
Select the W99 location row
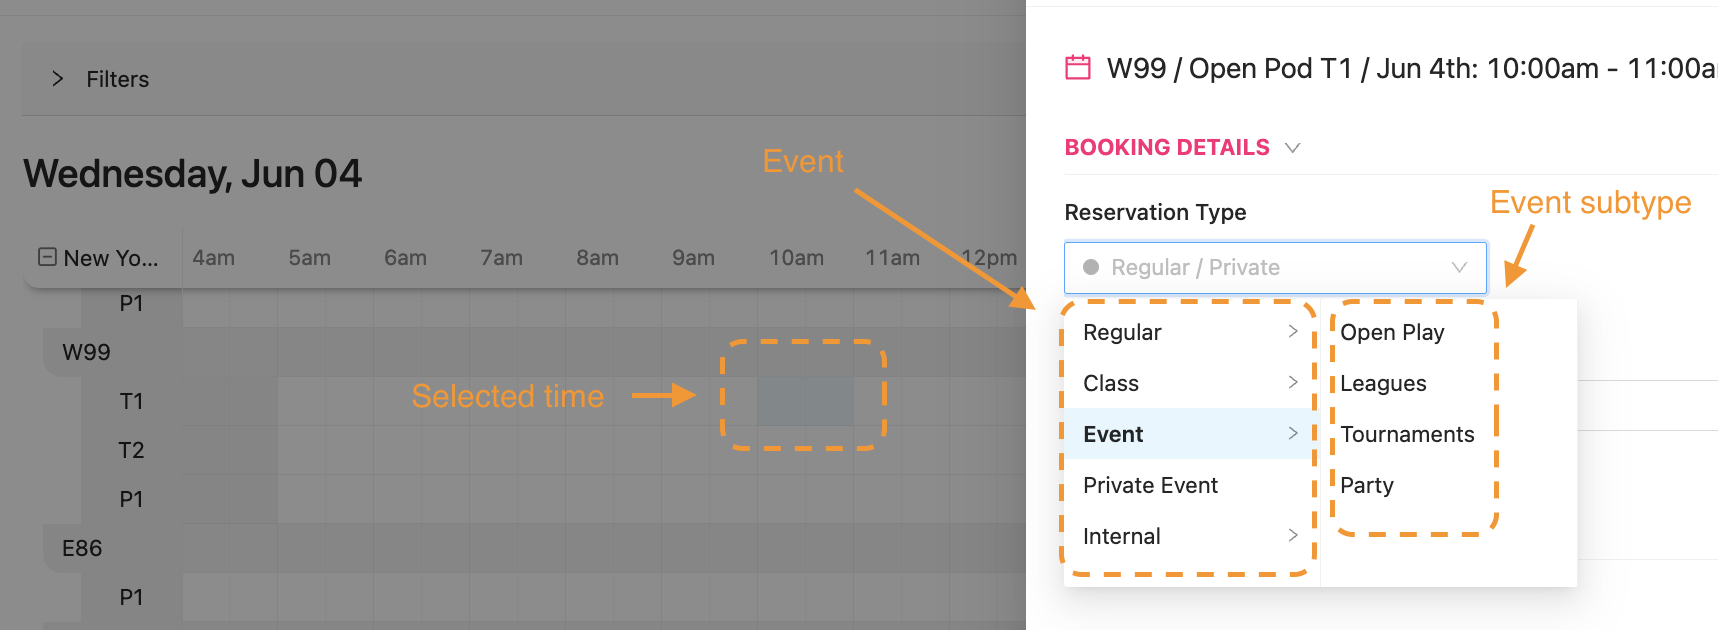point(87,352)
